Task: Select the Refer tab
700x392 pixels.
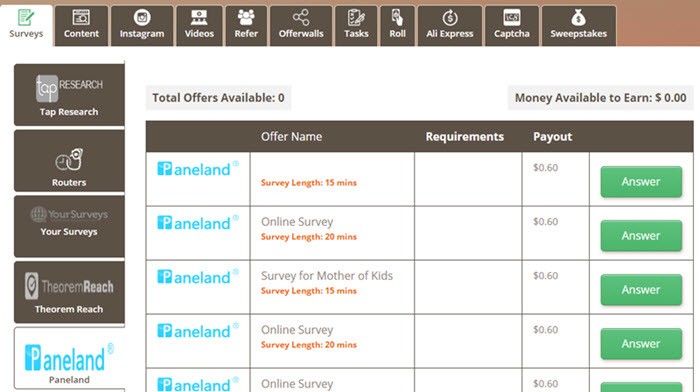Action: pyautogui.click(x=246, y=26)
